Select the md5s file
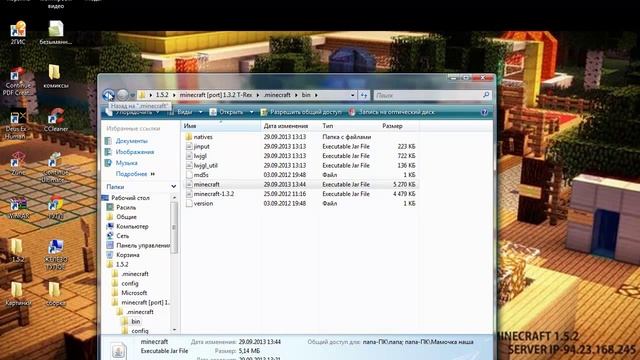Viewport: 640px width, 360px height. pyautogui.click(x=201, y=175)
